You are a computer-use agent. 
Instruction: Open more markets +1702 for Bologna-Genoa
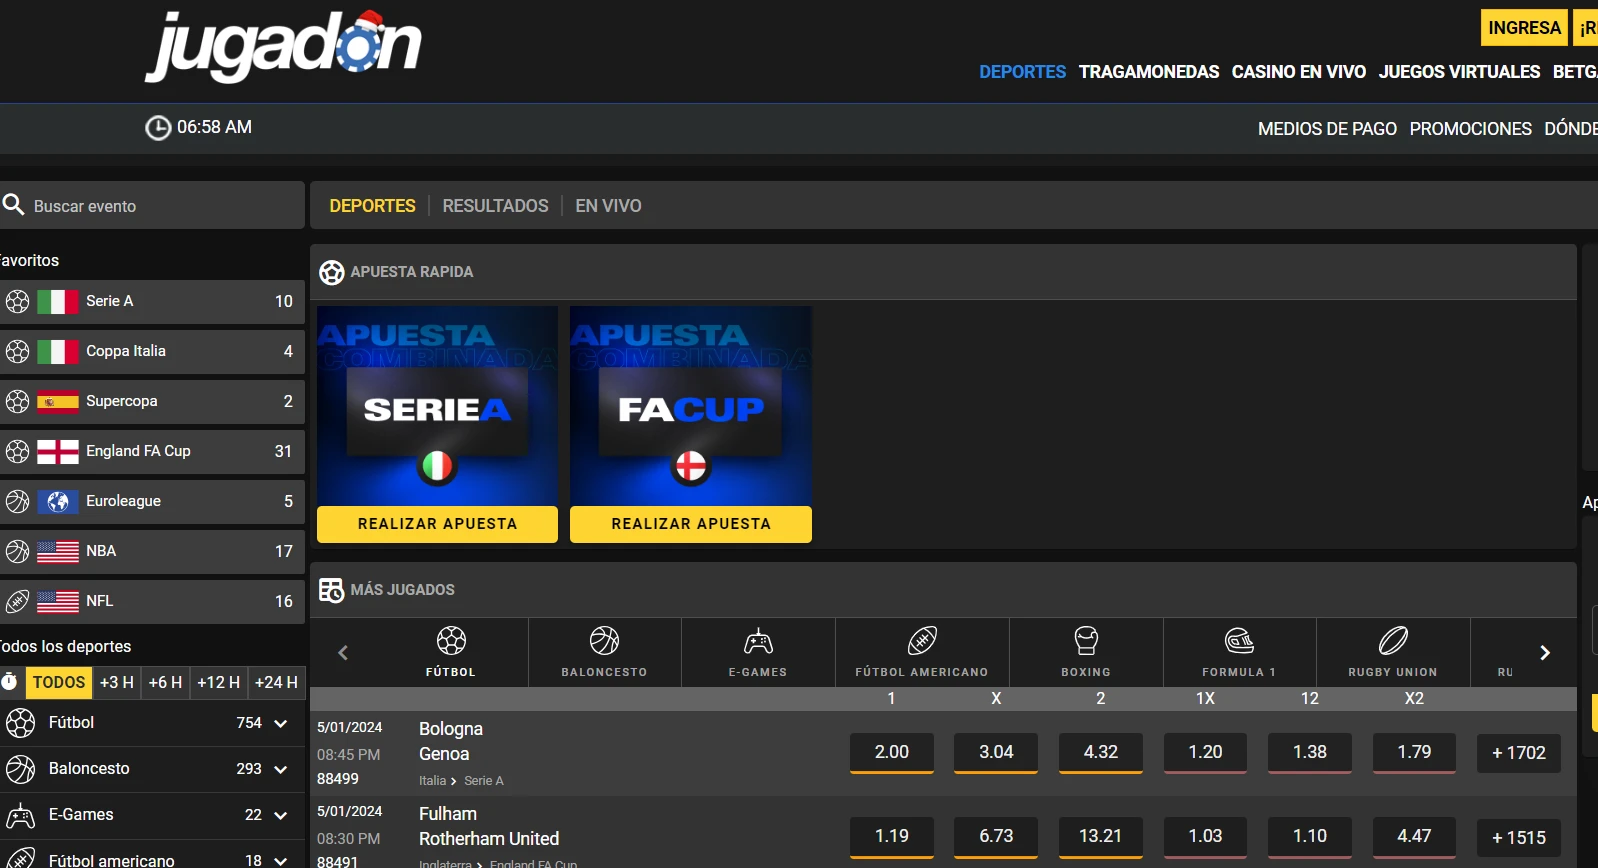pyautogui.click(x=1519, y=753)
